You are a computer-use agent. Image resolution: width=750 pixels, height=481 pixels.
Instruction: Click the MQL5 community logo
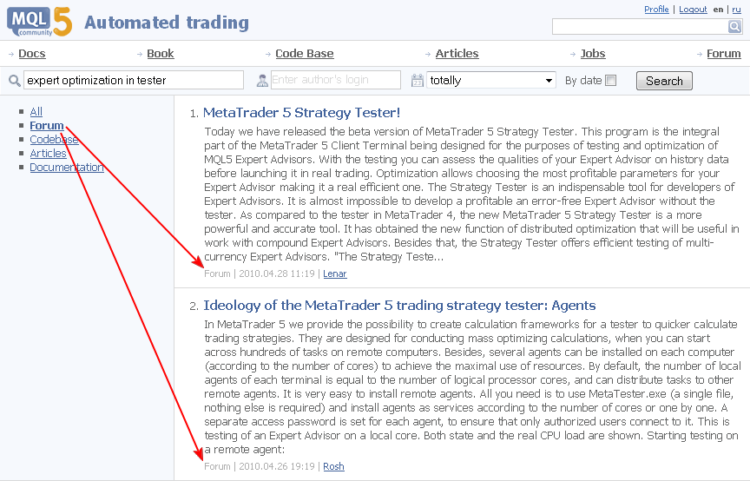40,22
